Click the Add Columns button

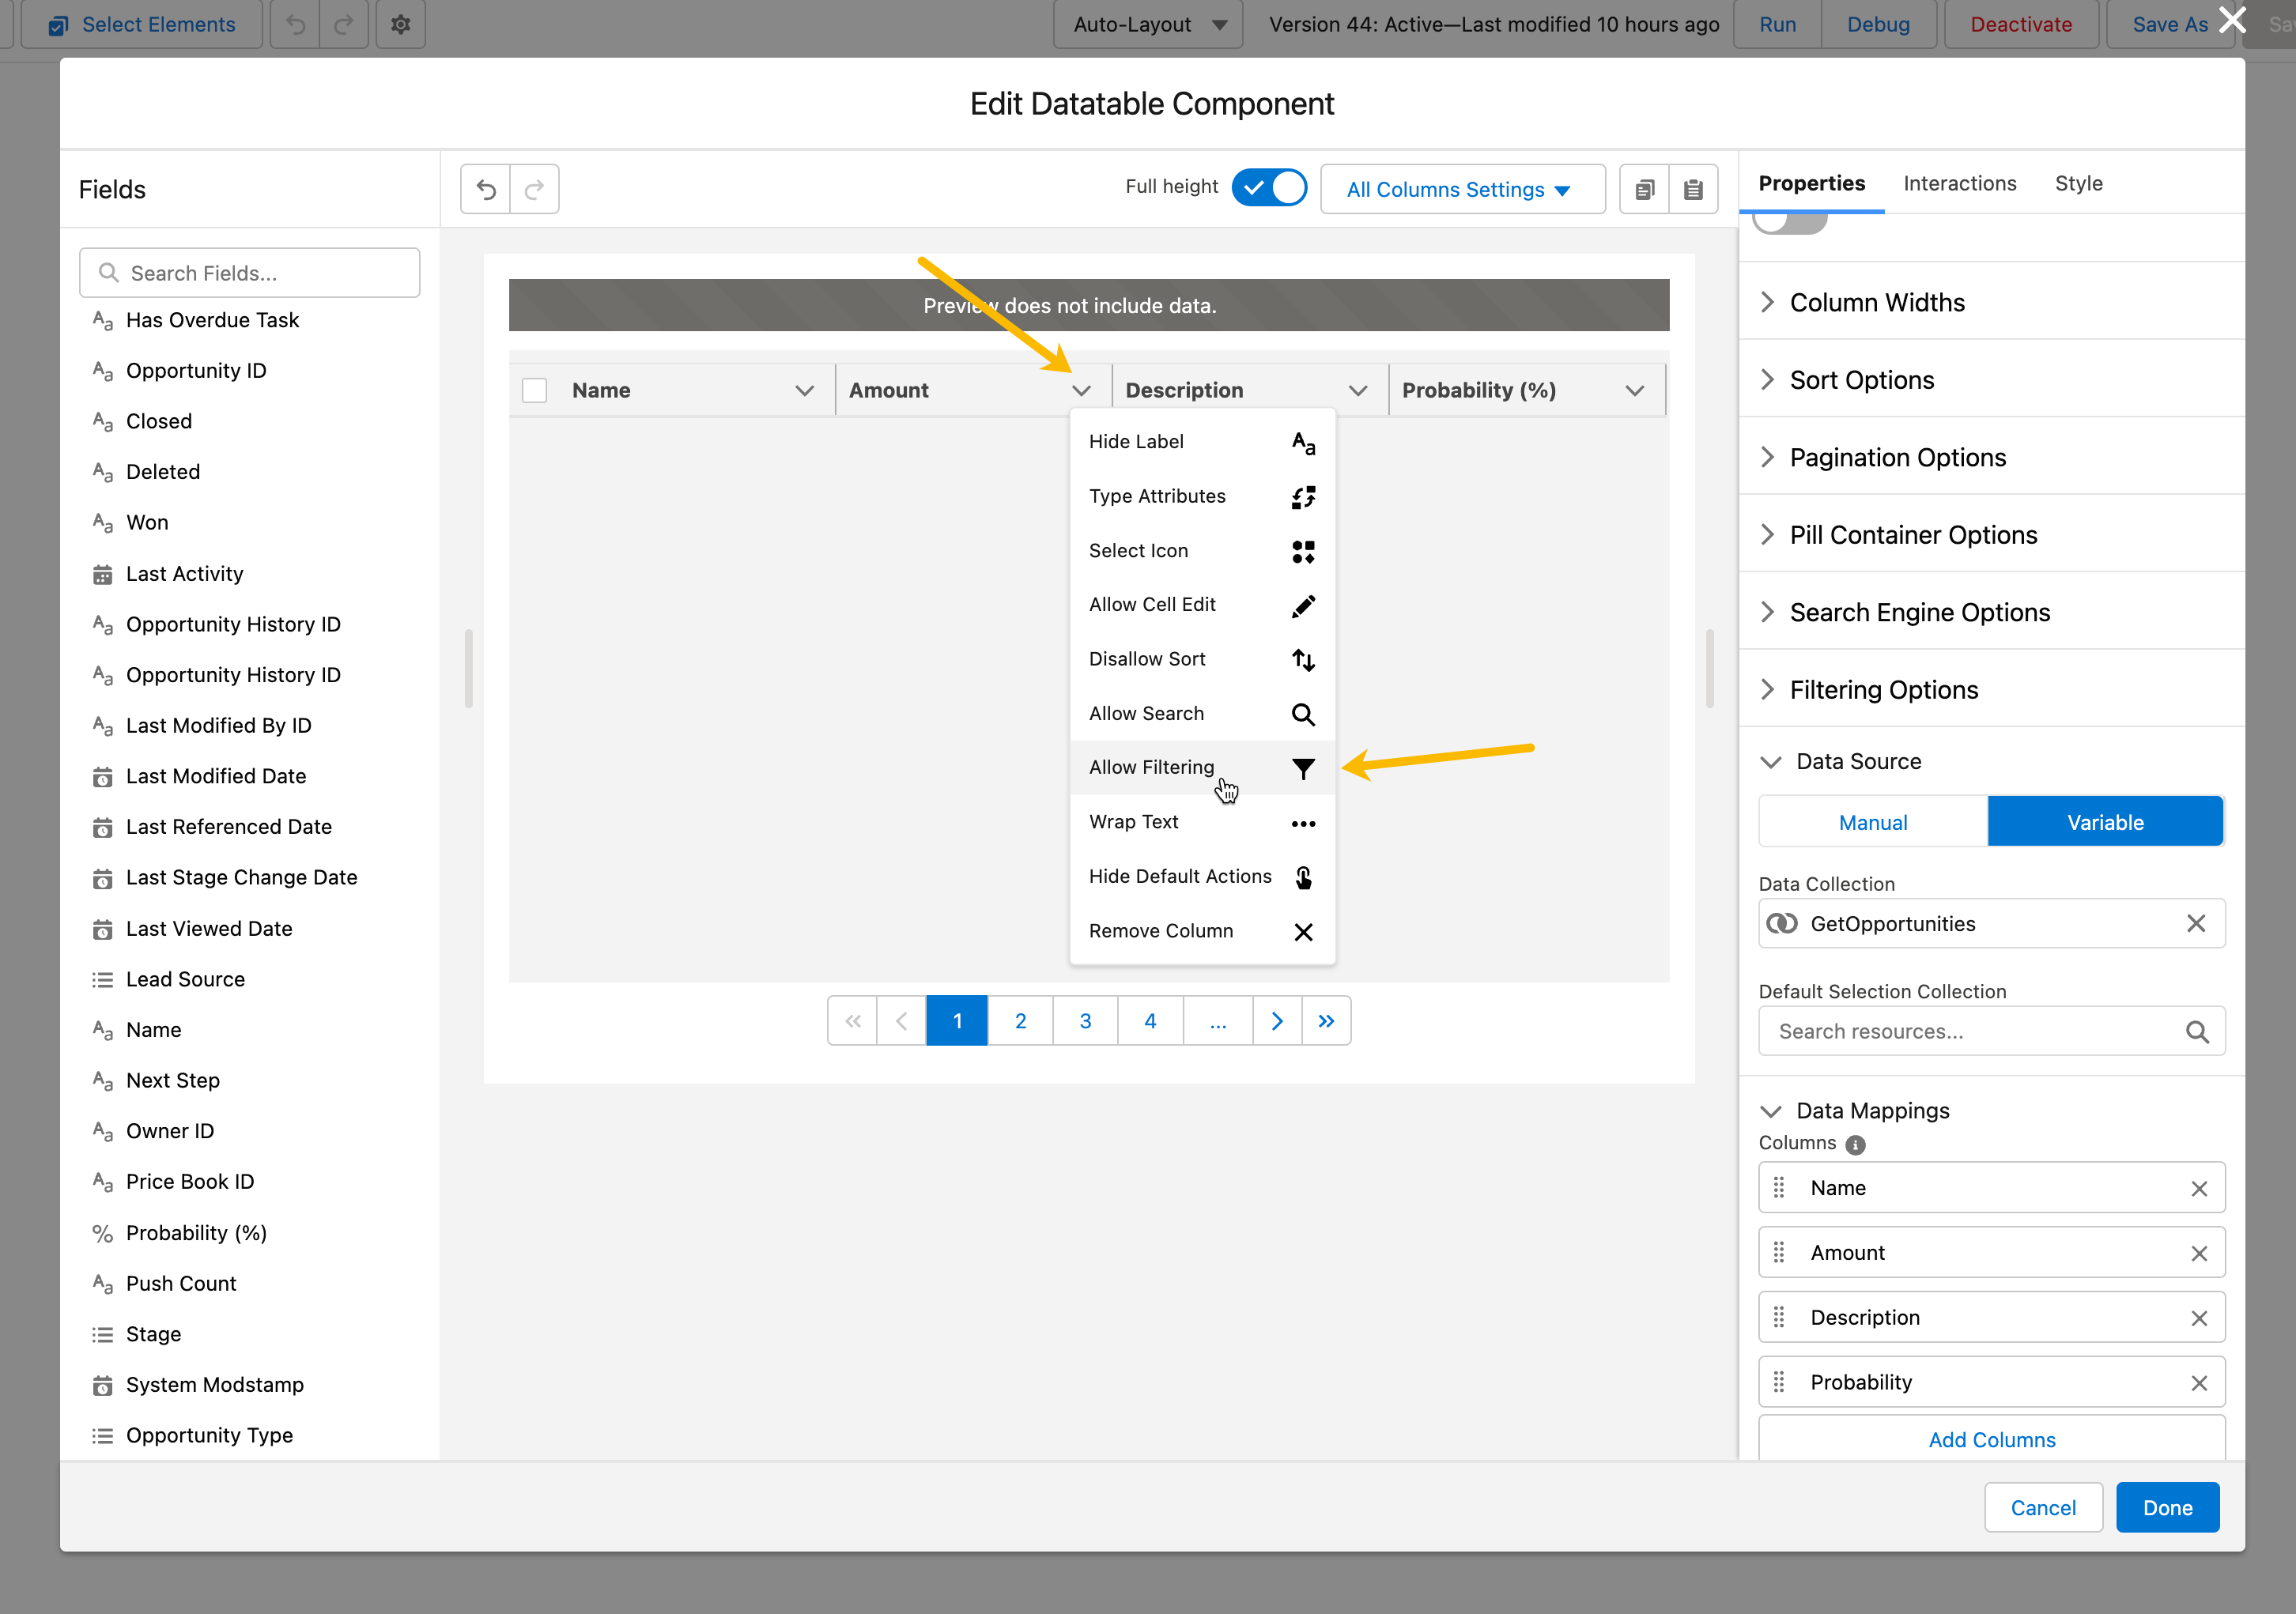(x=1991, y=1439)
